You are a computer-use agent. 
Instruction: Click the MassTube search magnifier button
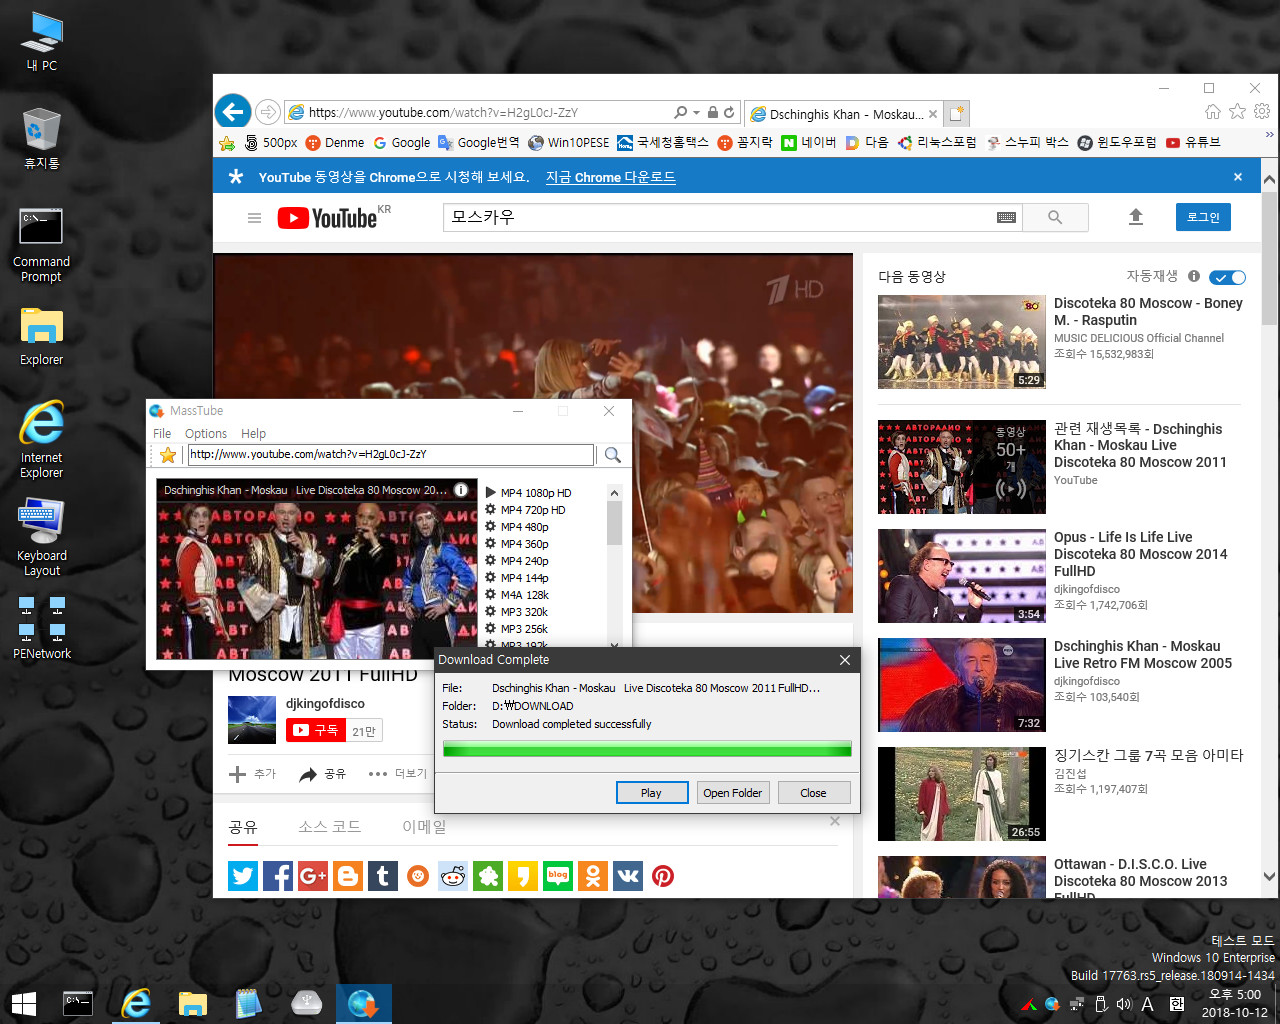pos(613,455)
